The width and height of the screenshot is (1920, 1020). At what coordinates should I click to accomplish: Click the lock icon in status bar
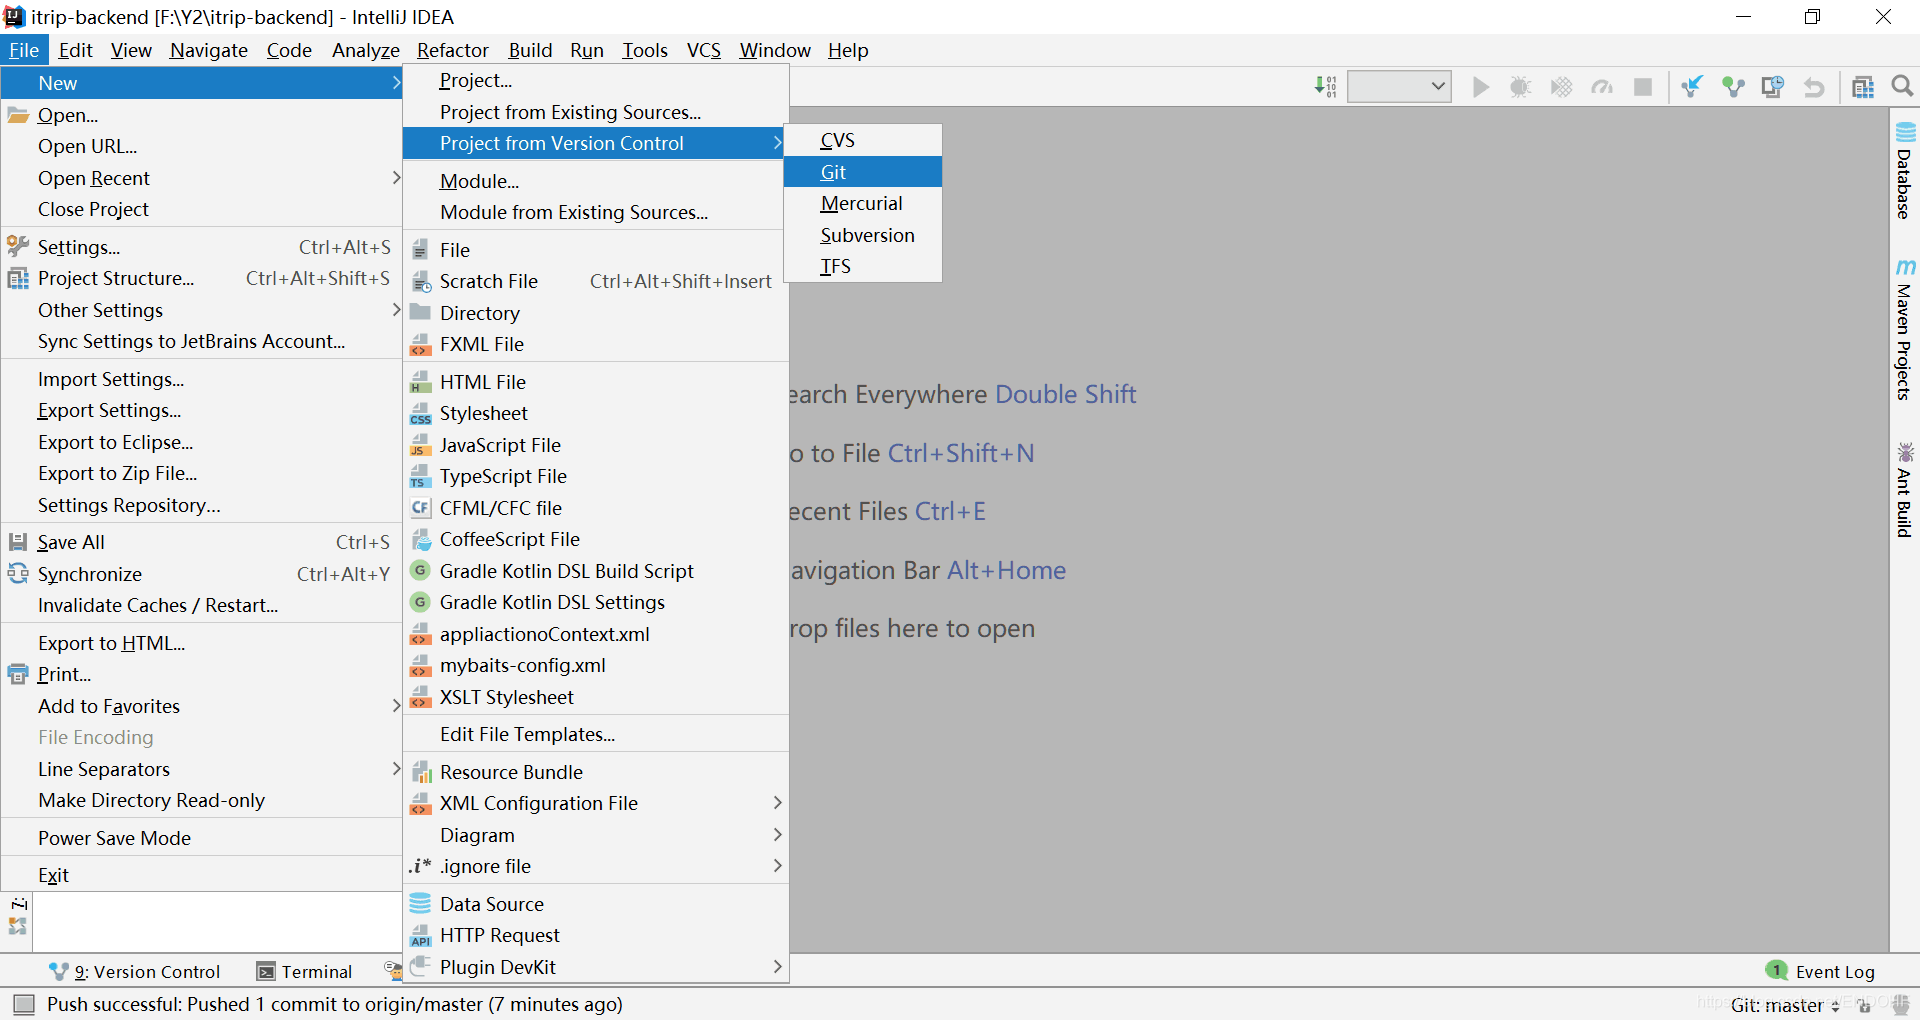(x=1864, y=1005)
